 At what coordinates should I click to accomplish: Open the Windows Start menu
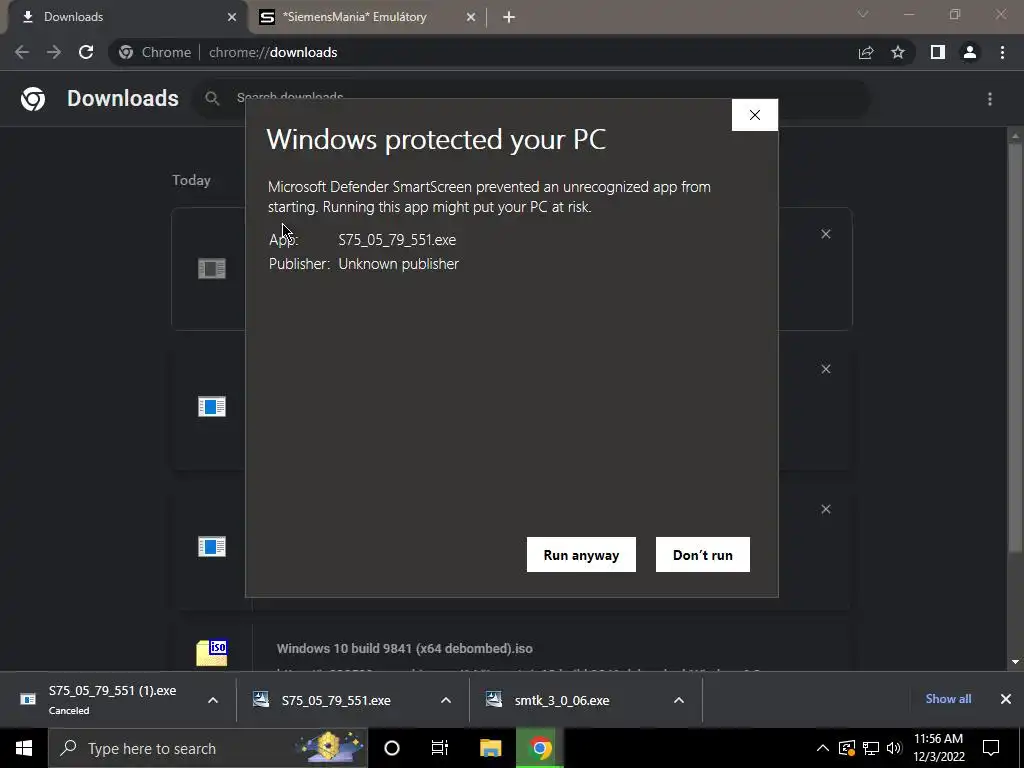point(24,748)
